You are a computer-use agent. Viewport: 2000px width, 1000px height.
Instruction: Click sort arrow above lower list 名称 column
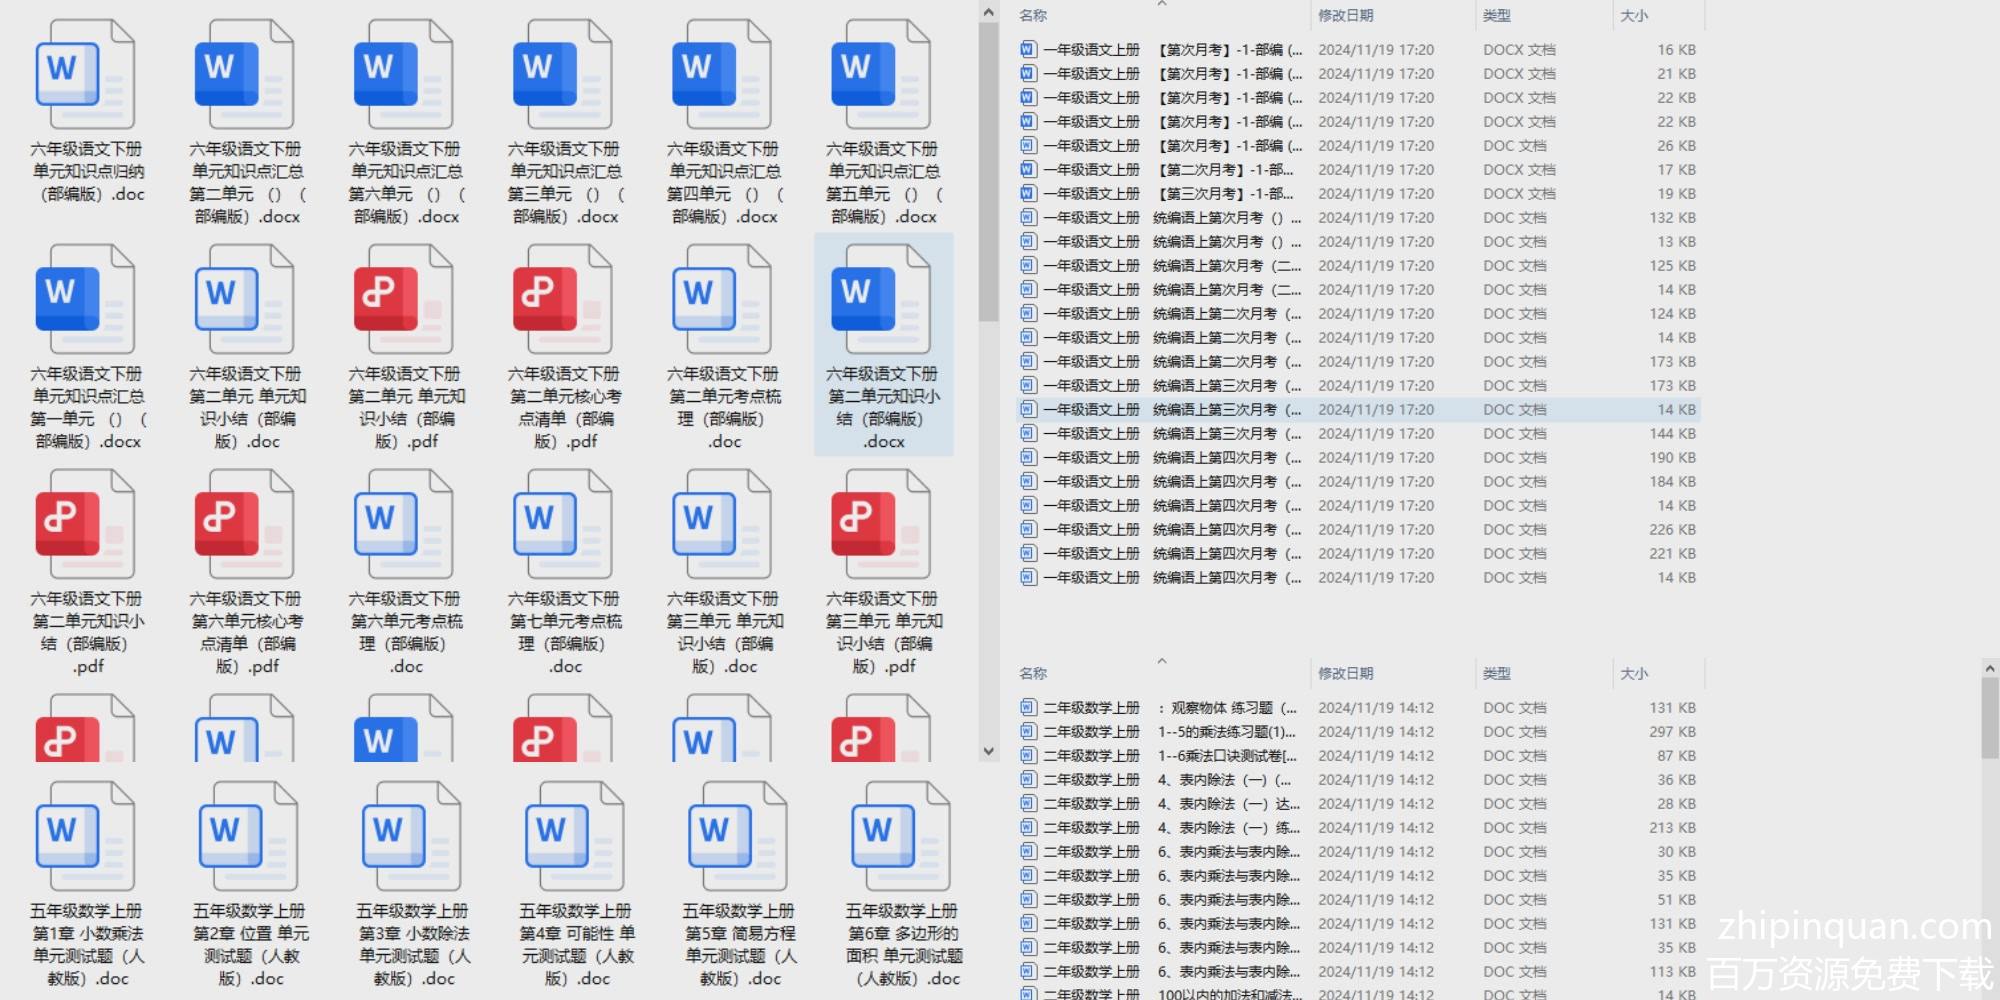point(1162,661)
